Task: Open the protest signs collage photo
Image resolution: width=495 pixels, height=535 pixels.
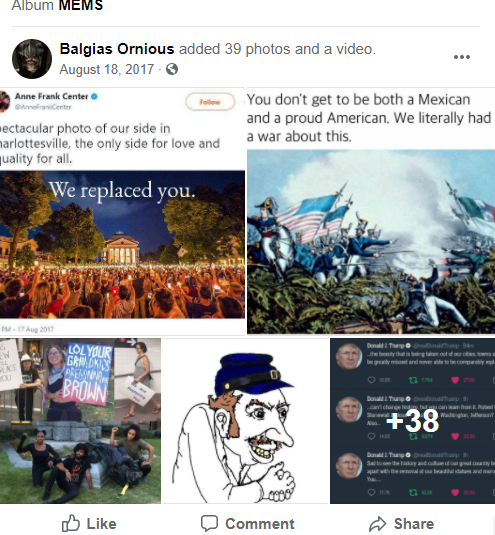Action: point(80,421)
